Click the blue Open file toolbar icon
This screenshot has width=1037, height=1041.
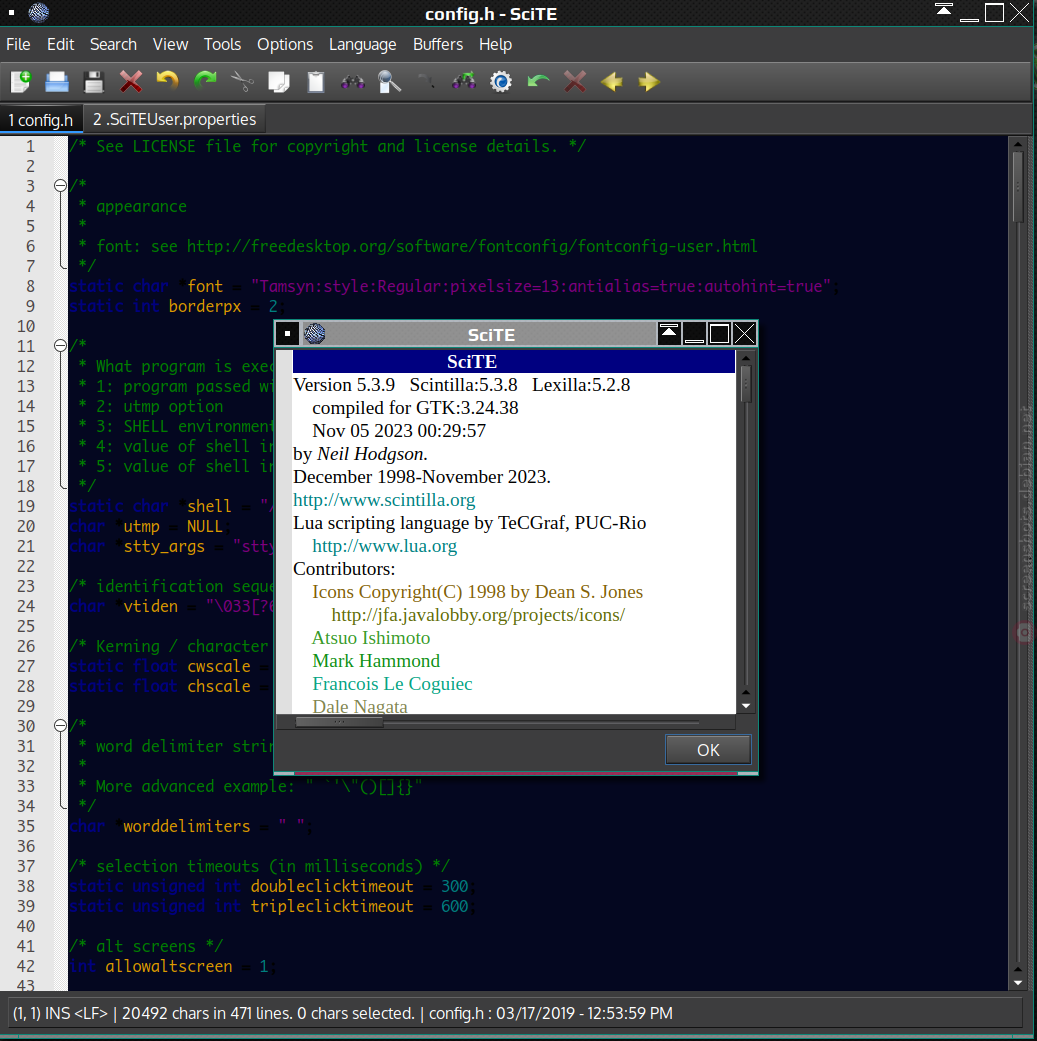click(57, 82)
